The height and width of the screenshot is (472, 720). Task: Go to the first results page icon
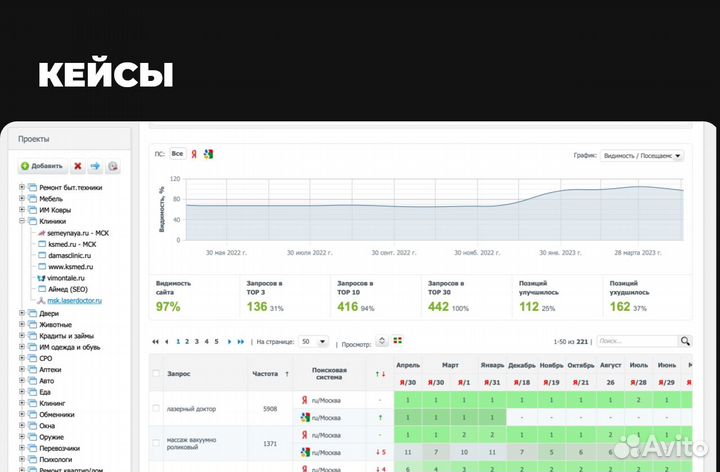[155, 341]
